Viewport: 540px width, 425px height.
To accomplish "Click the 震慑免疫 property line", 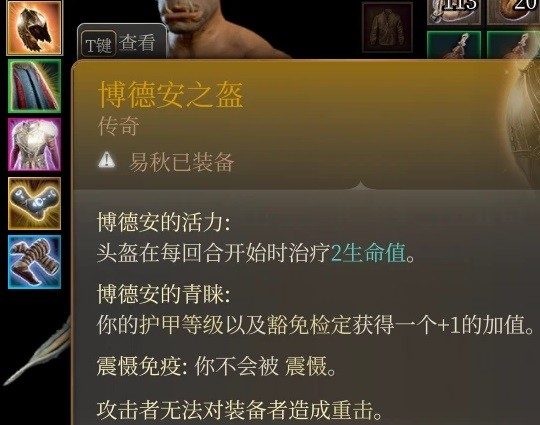I will [217, 366].
